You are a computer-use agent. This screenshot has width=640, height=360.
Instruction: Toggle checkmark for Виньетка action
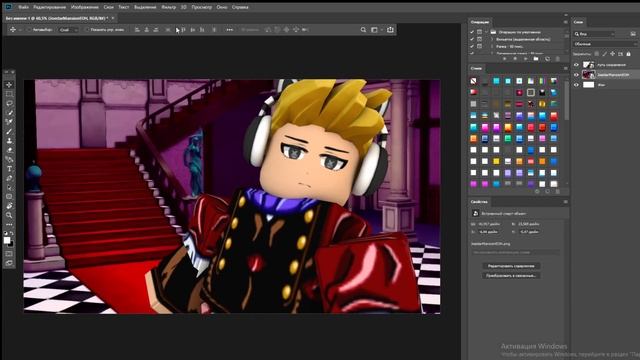point(472,39)
